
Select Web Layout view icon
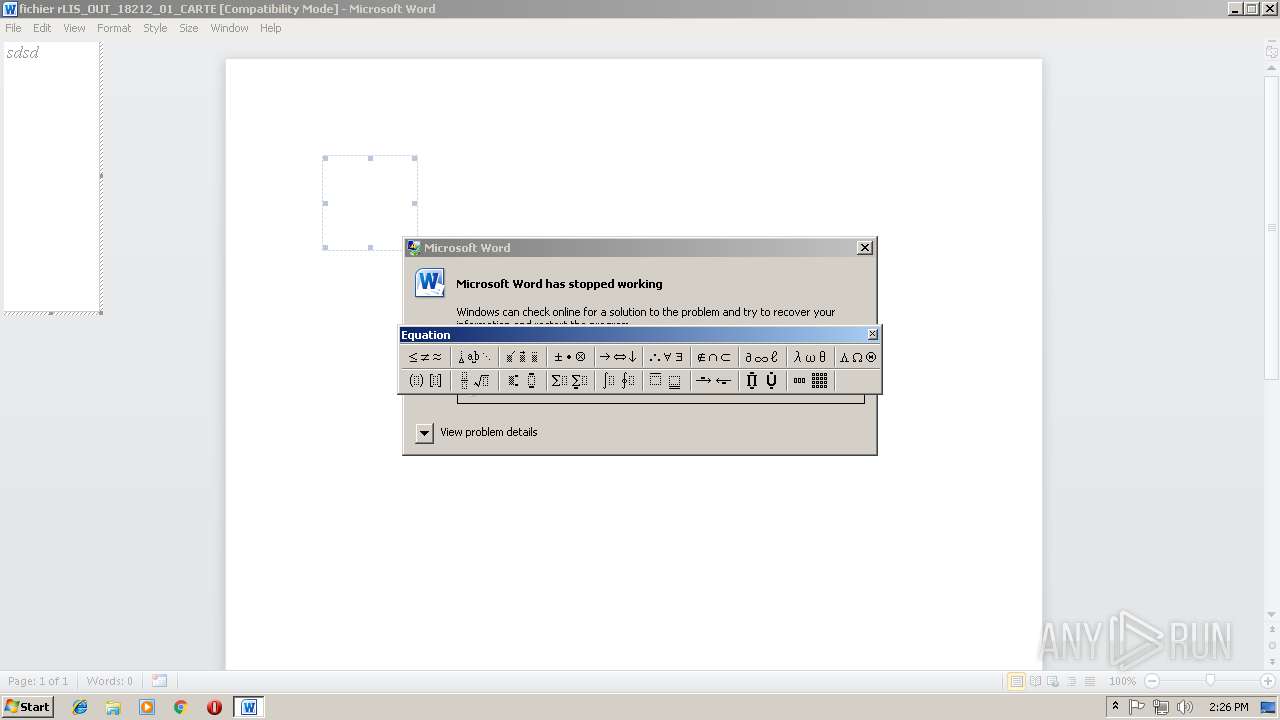coord(1053,681)
